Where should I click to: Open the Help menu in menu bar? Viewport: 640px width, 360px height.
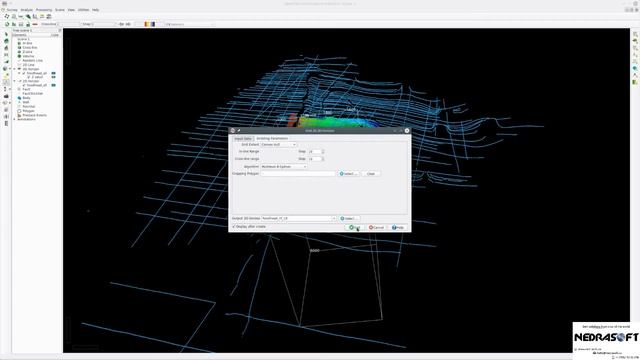[96, 10]
